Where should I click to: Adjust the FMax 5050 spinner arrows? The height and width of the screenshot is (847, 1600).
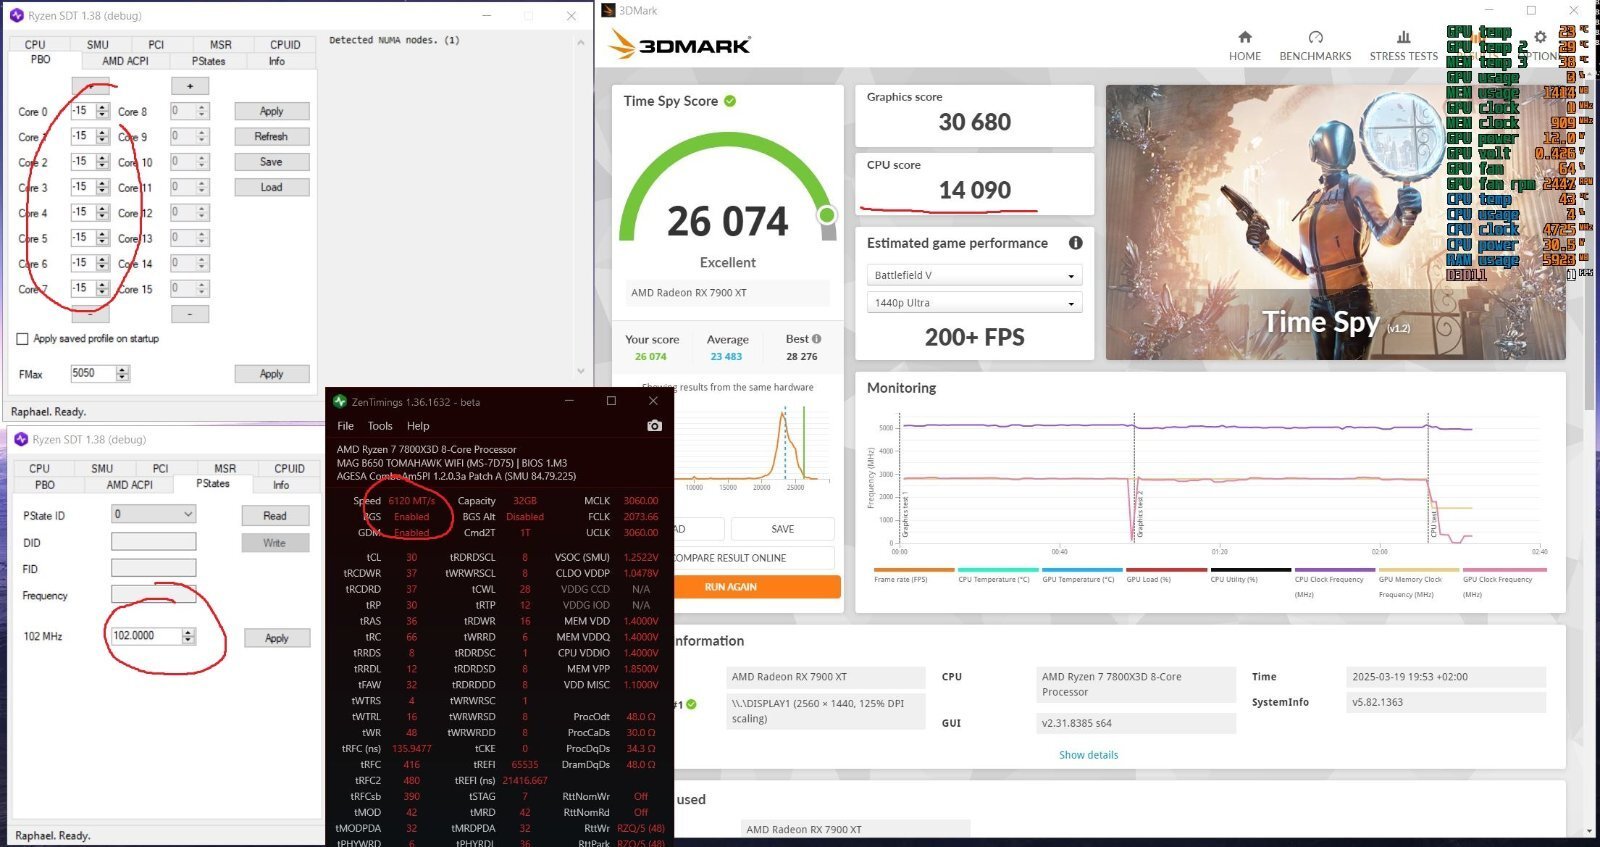(x=123, y=374)
